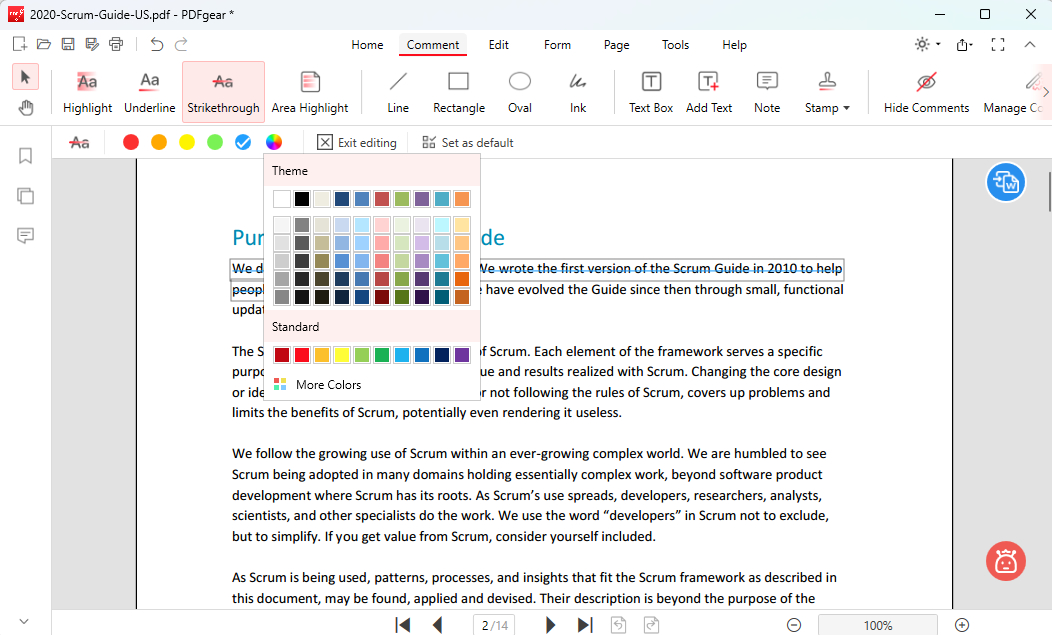Collapse the ribbon with the chevron

pos(1030,45)
